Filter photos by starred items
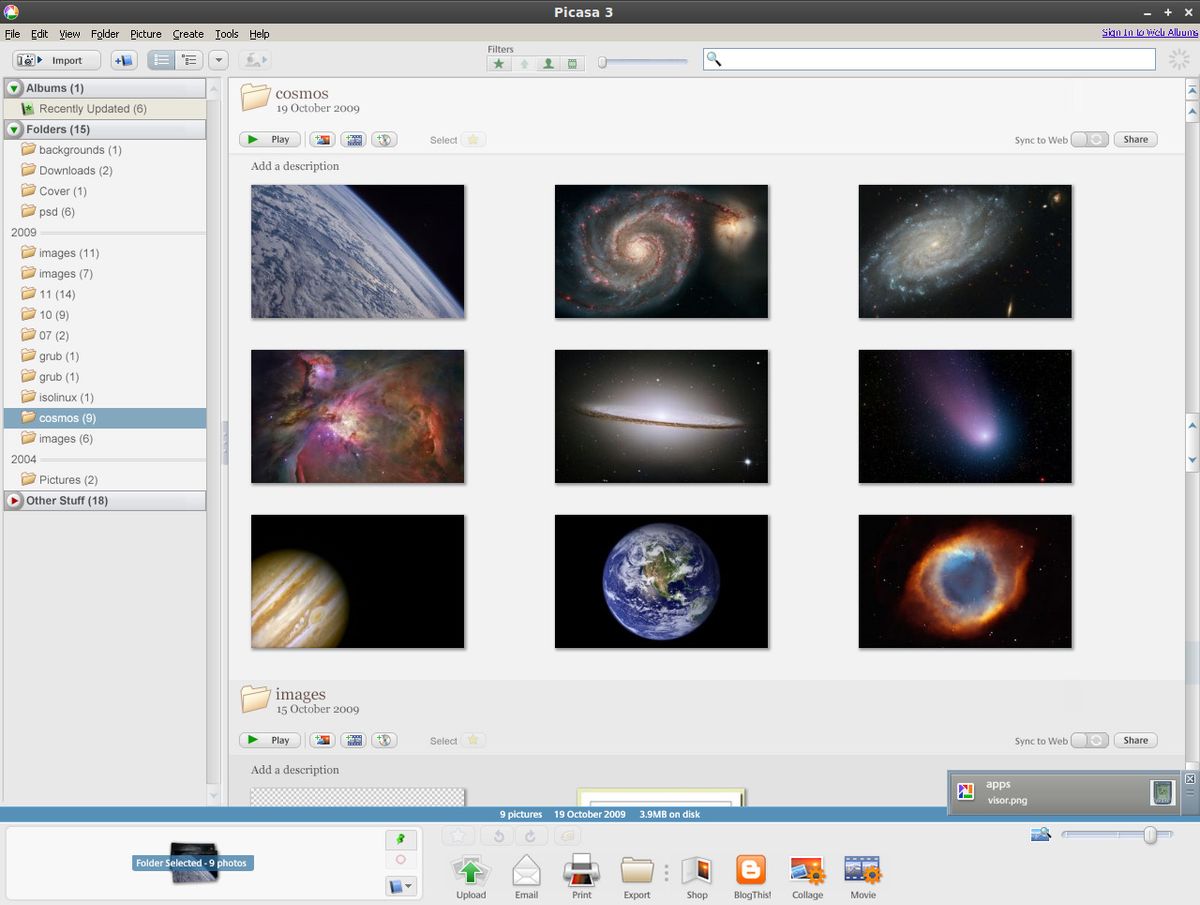Image resolution: width=1200 pixels, height=905 pixels. (x=498, y=63)
